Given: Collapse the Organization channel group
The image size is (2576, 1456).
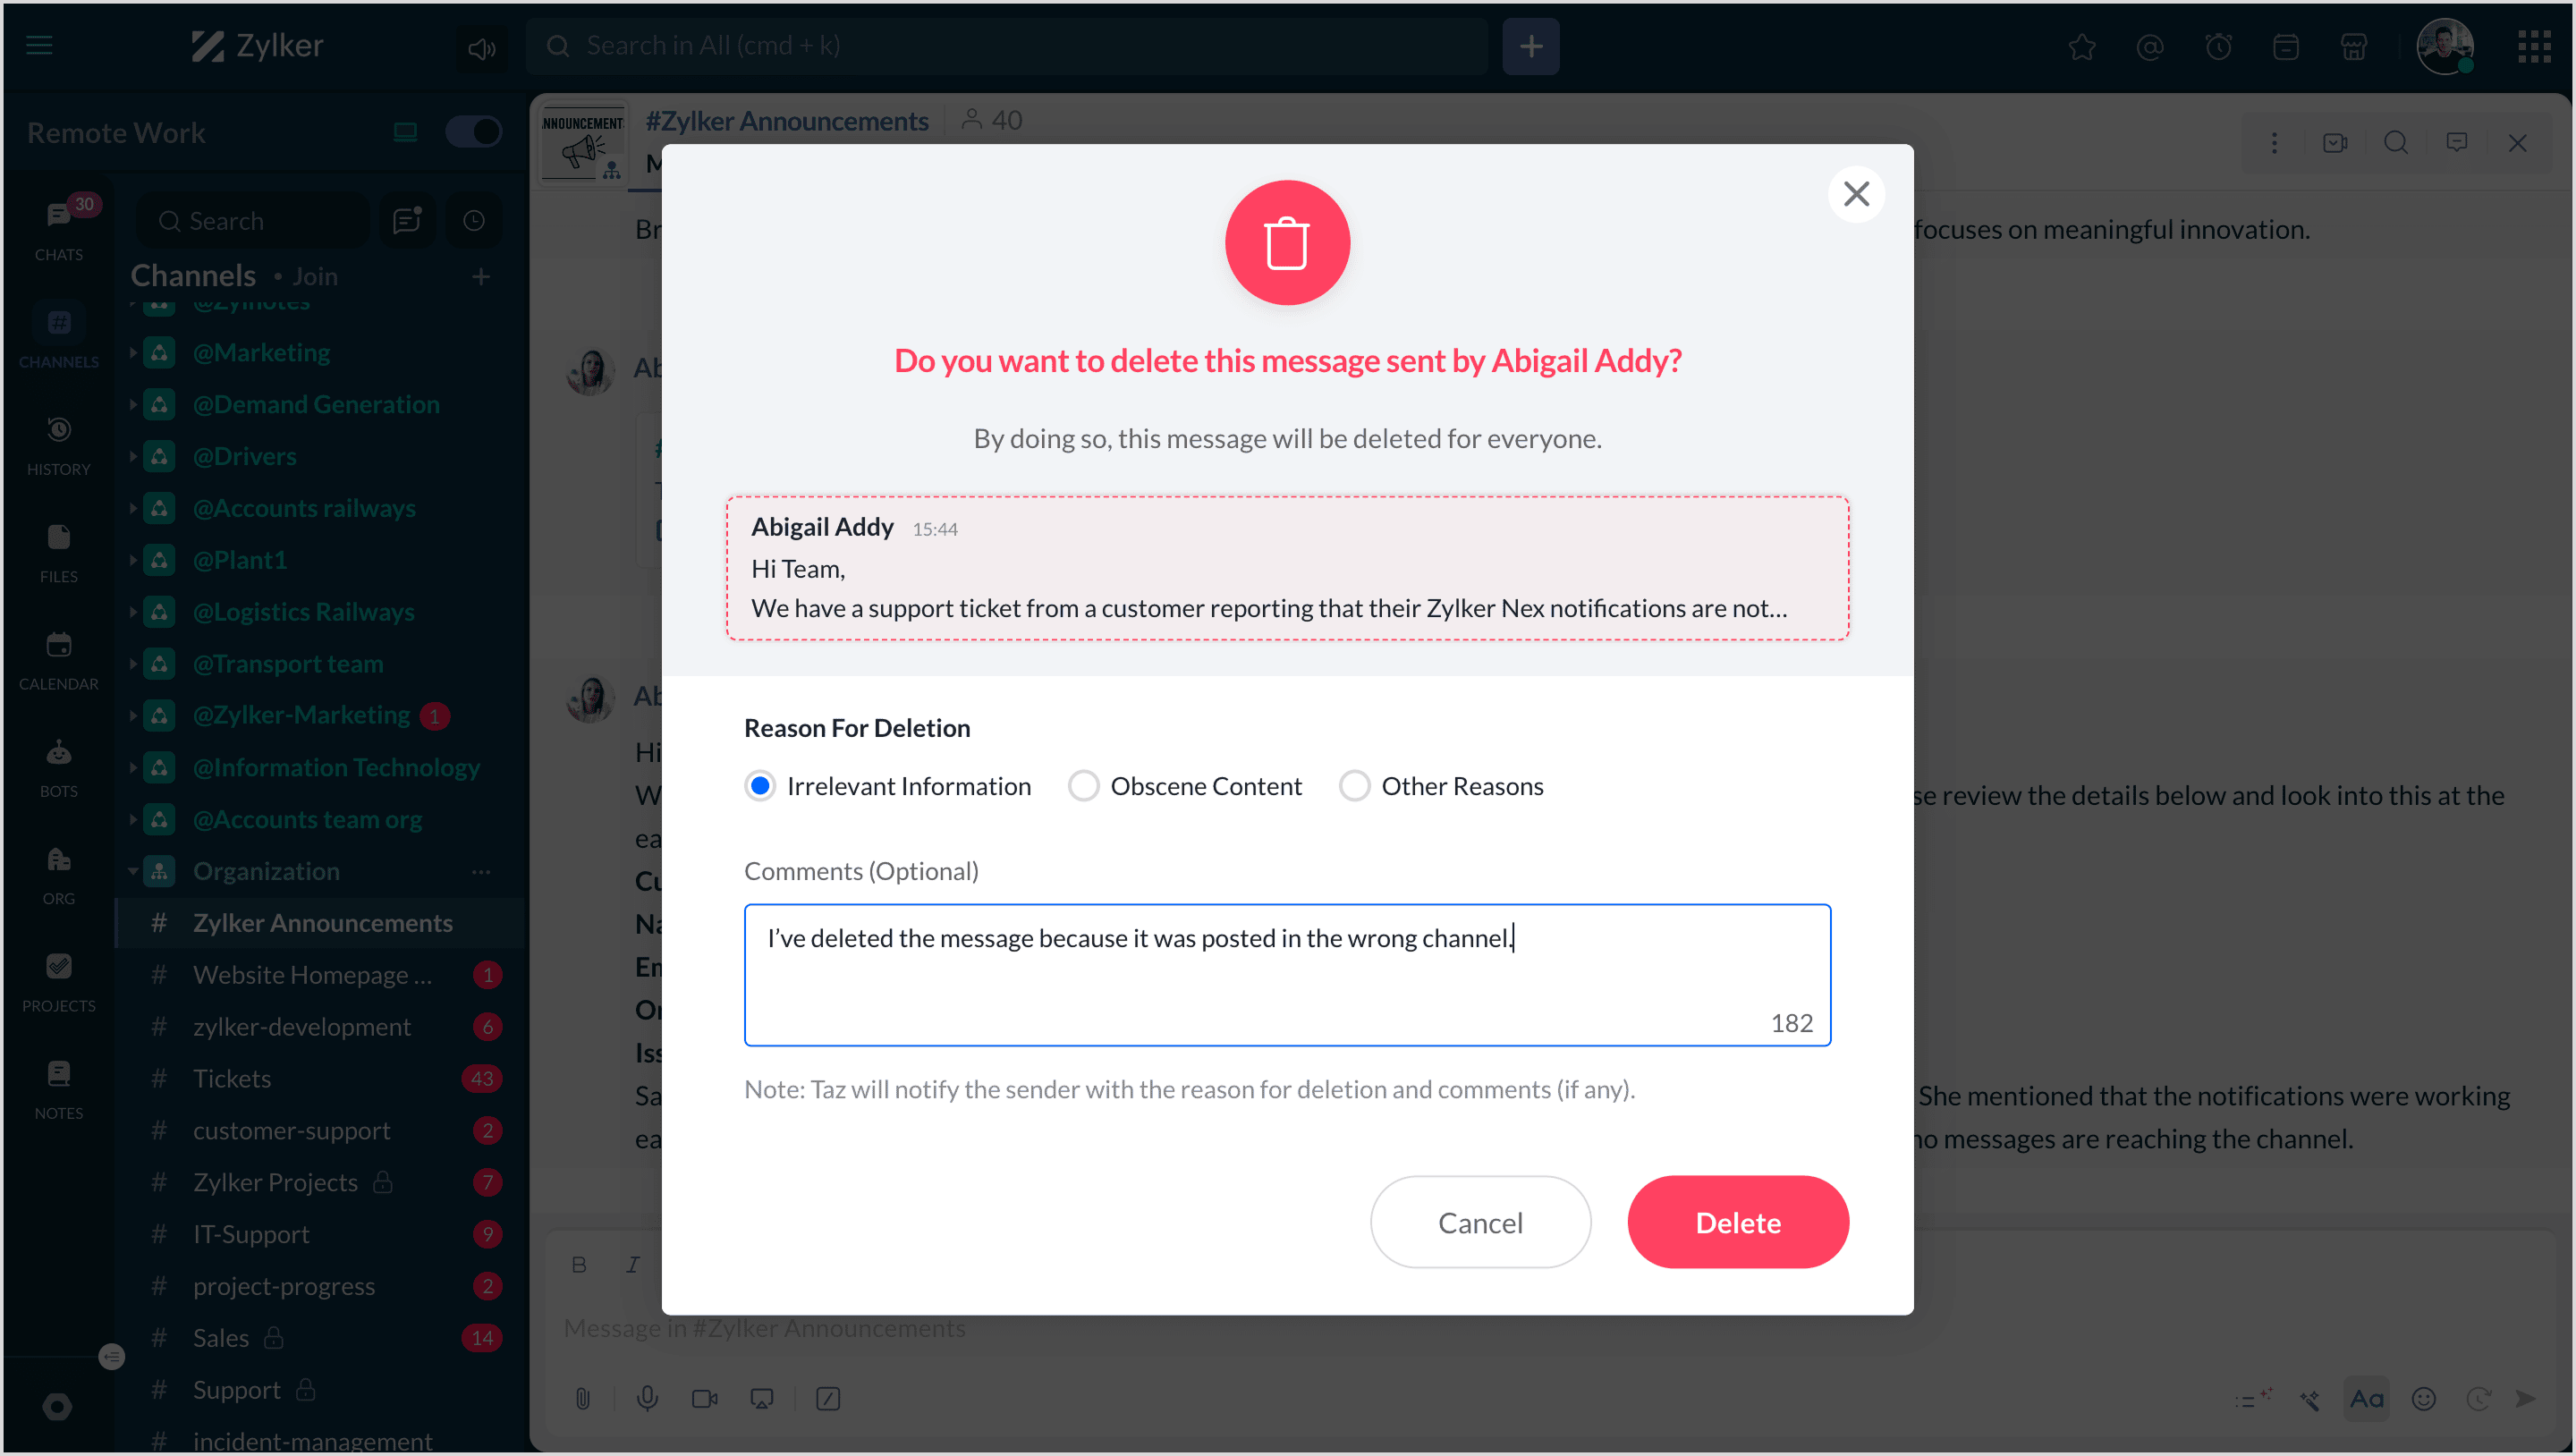Looking at the screenshot, I should [x=133, y=871].
